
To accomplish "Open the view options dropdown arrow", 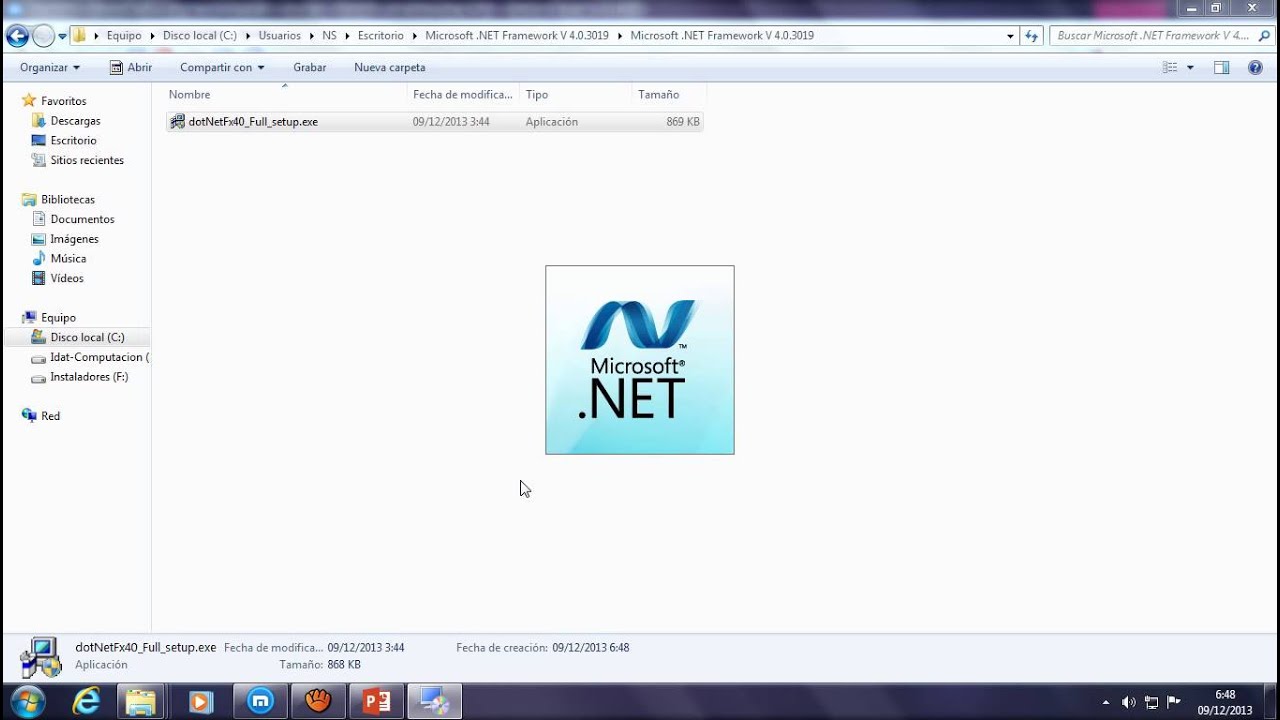I will [x=1190, y=67].
